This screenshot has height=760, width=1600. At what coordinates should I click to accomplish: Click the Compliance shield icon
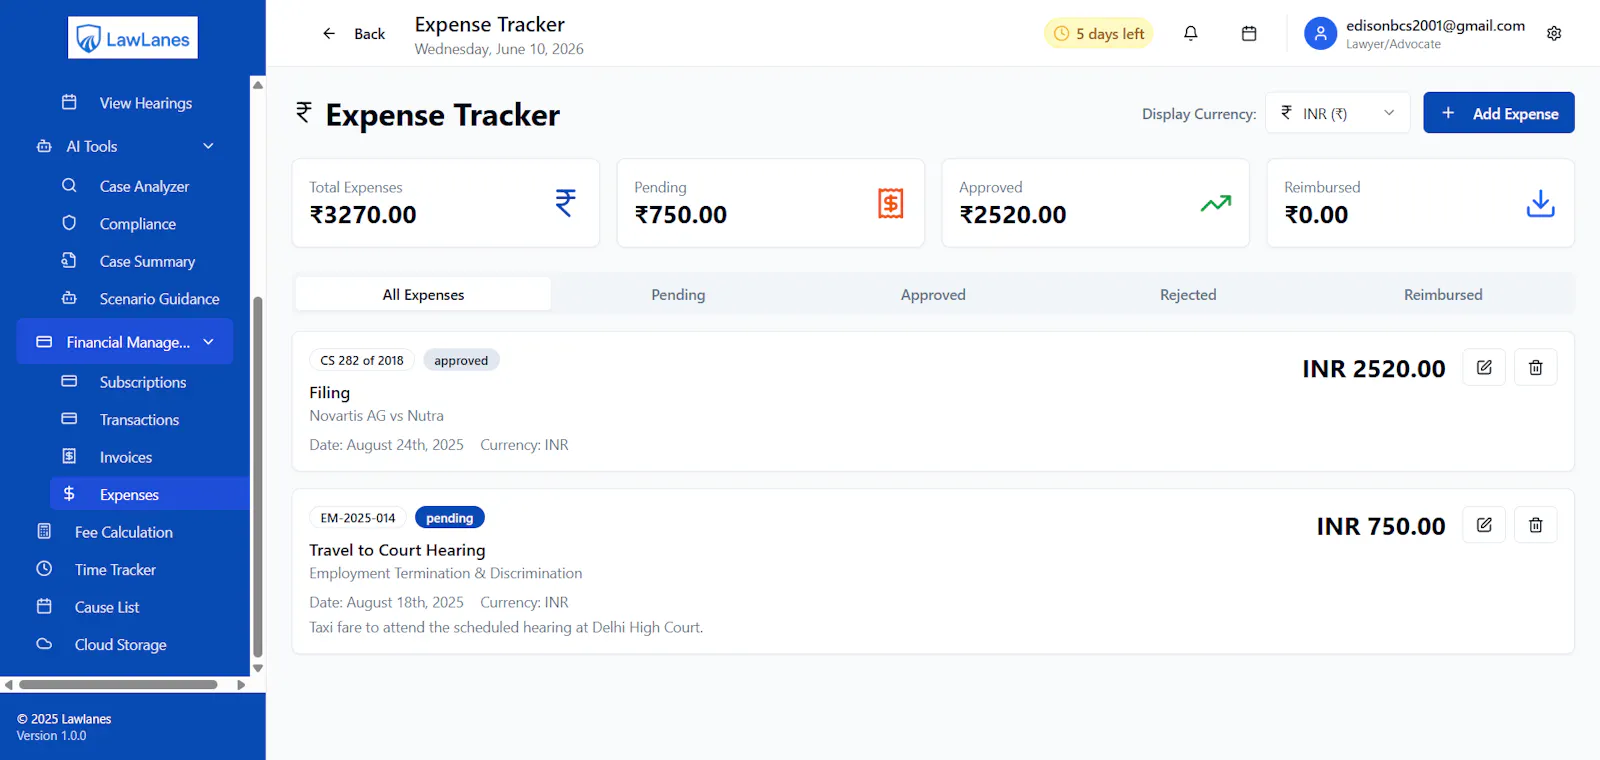(x=69, y=223)
